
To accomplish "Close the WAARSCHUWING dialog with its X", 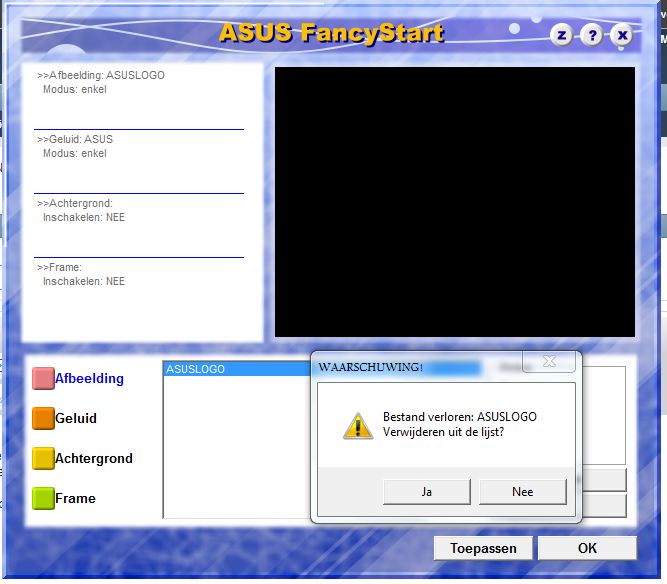I will coord(549,362).
